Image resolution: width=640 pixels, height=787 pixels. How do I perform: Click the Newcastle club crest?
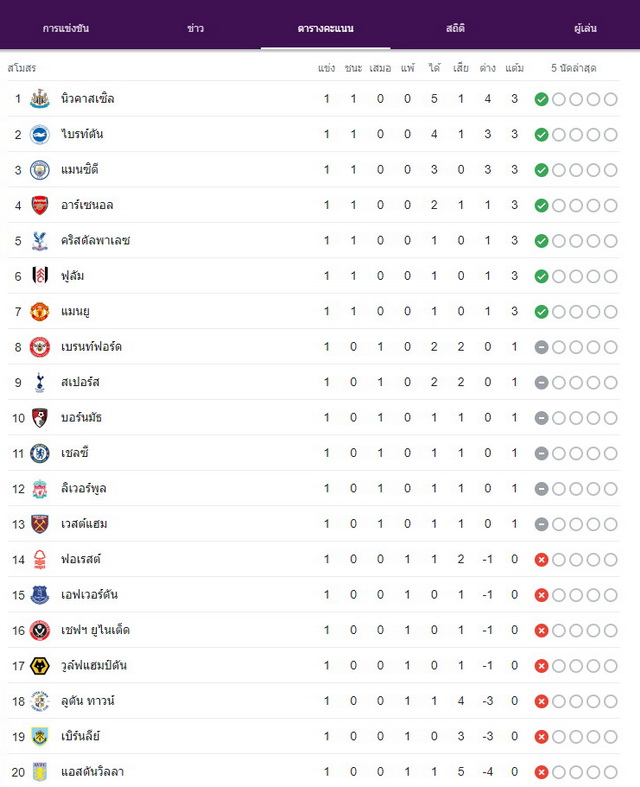[x=40, y=99]
